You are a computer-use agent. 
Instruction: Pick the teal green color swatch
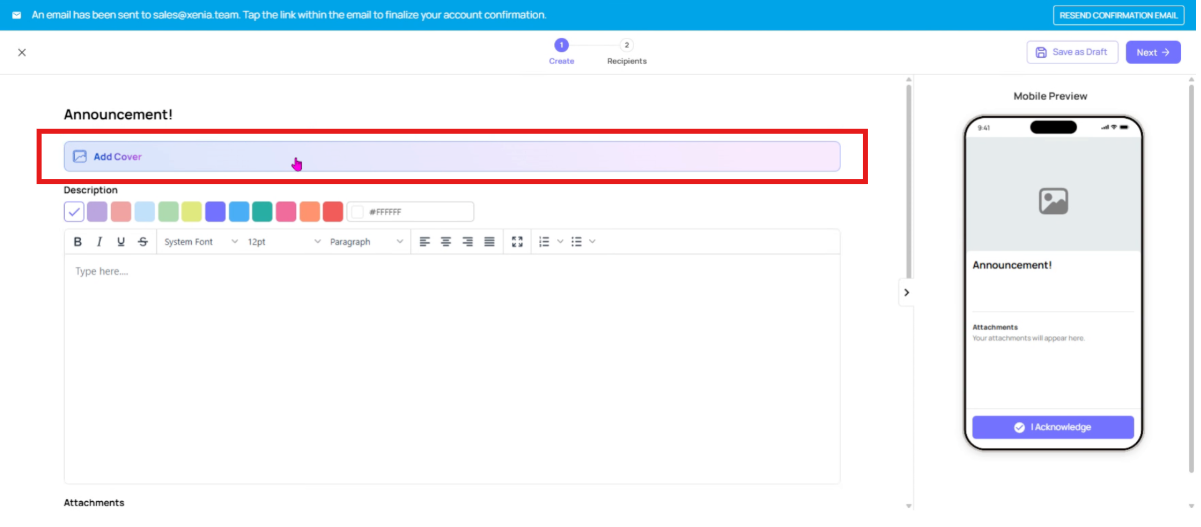[x=262, y=212]
